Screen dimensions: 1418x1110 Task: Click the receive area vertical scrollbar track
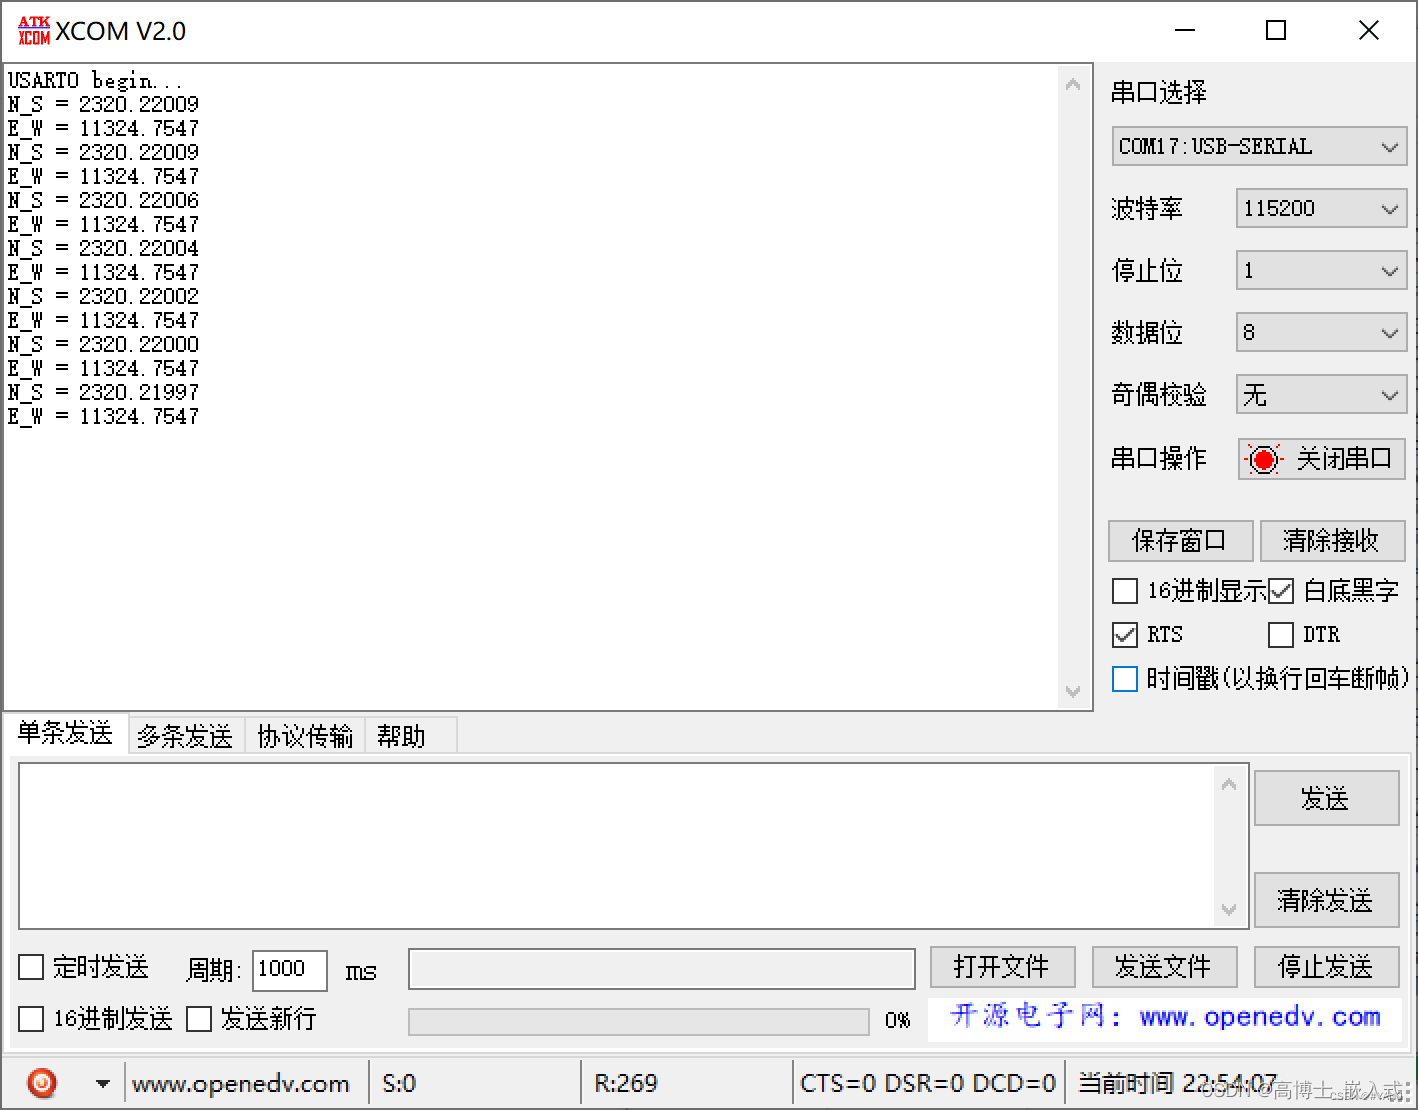[x=1073, y=388]
